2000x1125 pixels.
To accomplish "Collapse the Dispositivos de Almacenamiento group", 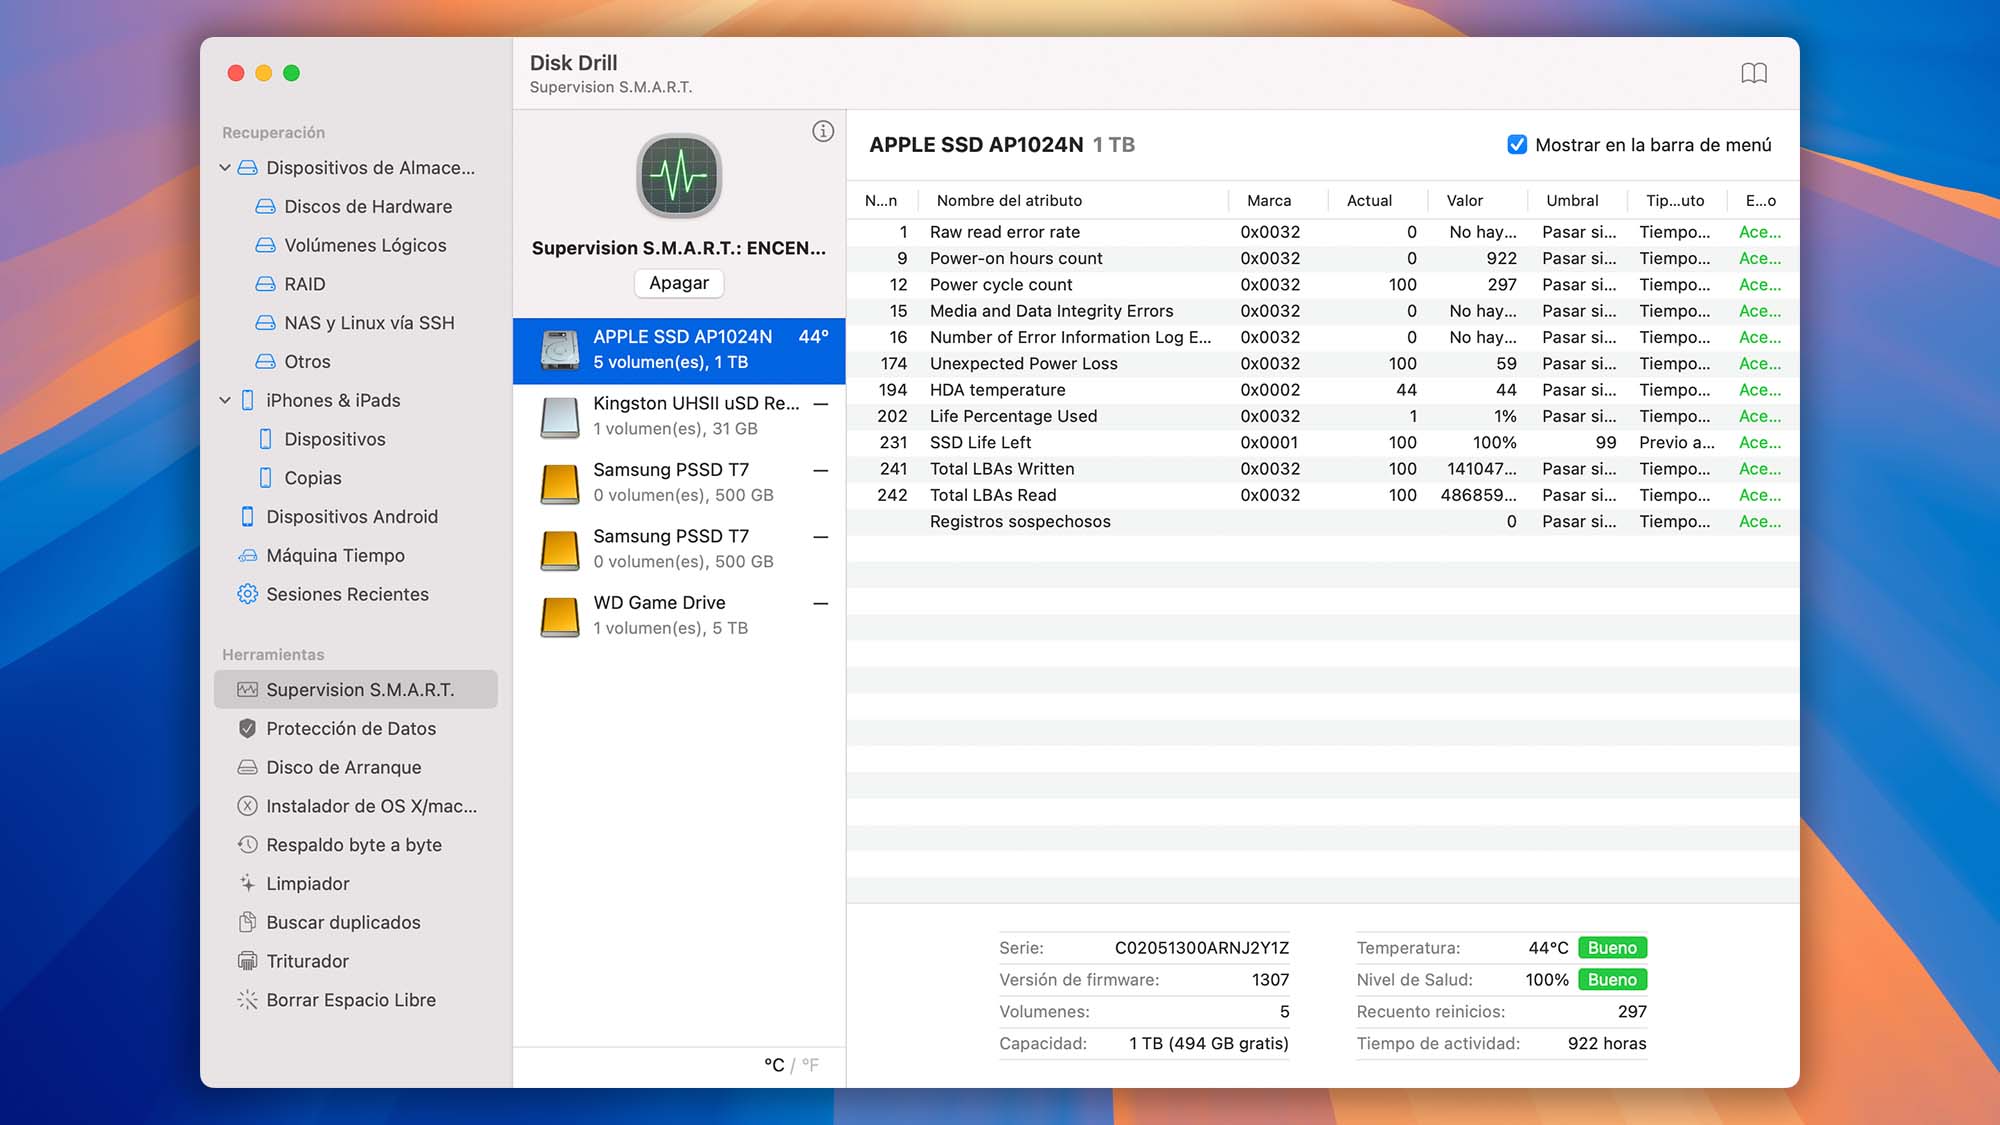I will 225,168.
